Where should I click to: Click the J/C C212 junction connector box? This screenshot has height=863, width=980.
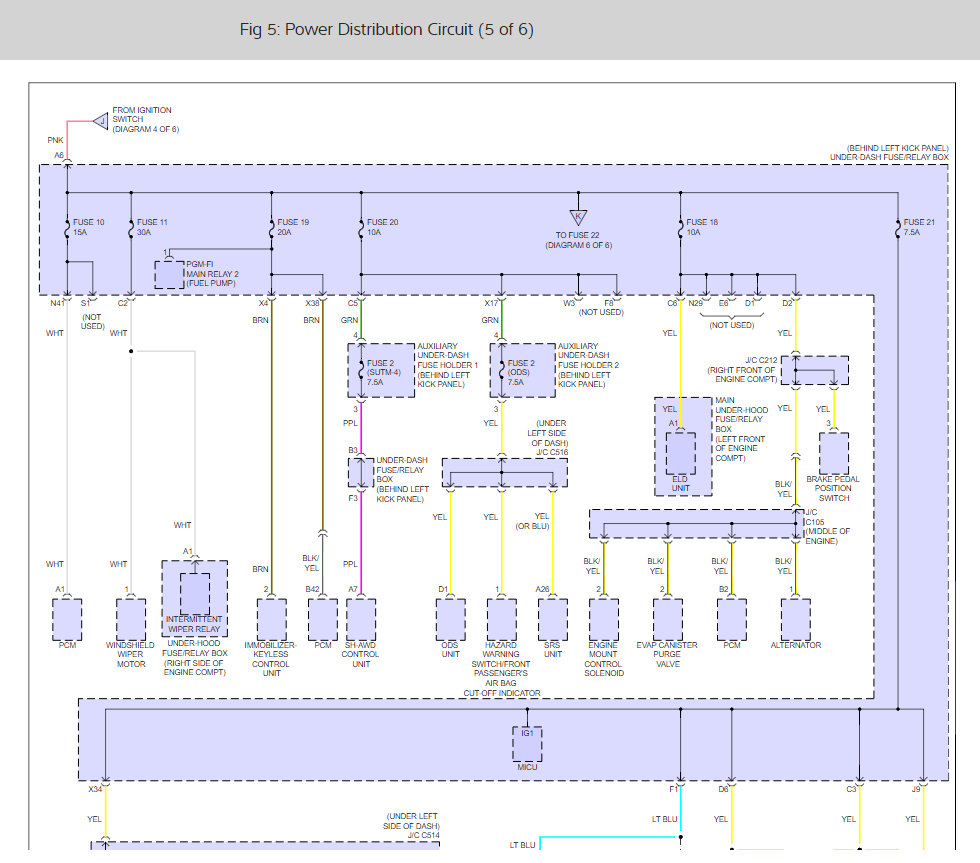pos(815,371)
